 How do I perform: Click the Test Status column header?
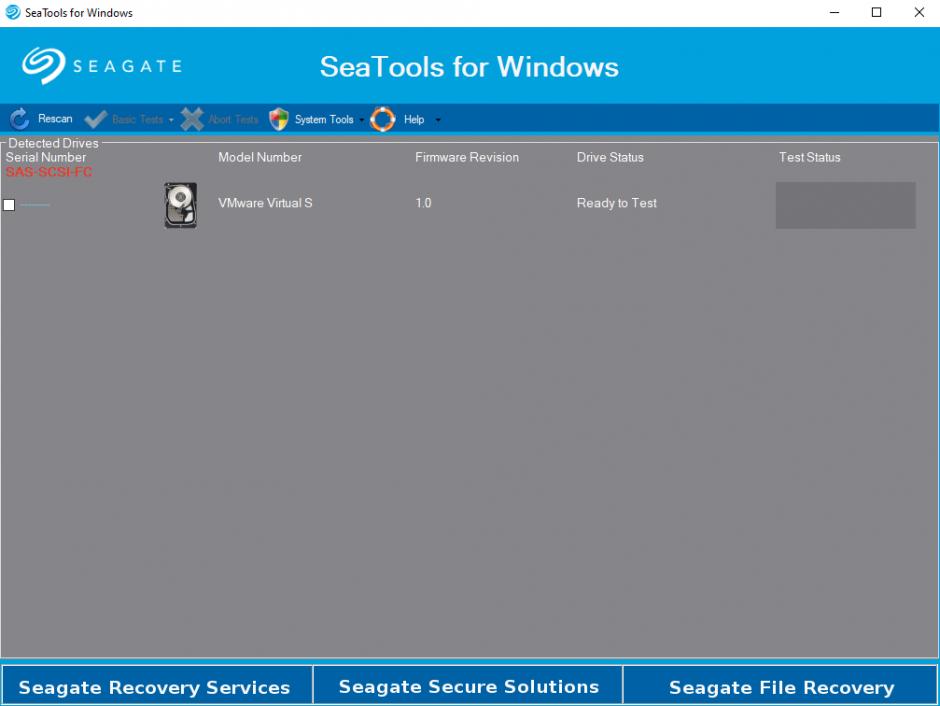[x=809, y=157]
